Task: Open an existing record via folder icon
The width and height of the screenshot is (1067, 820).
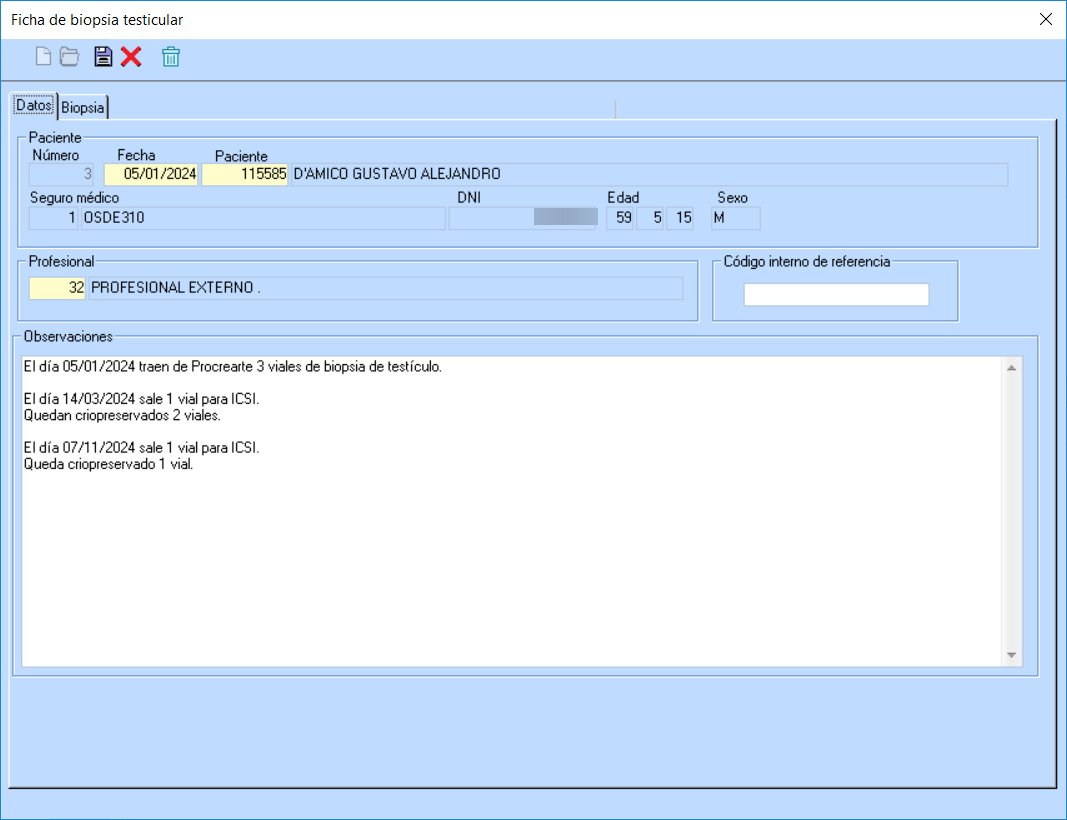Action: point(69,56)
